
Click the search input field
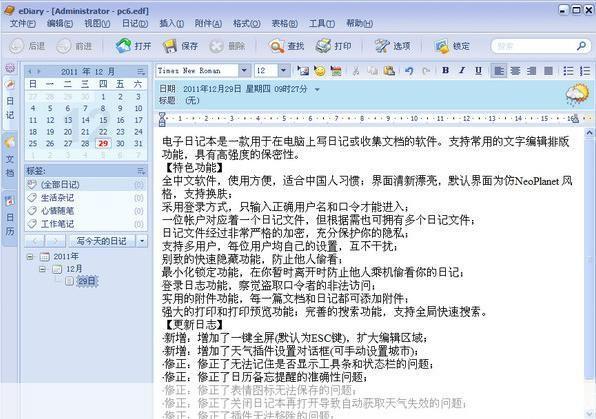[534, 46]
